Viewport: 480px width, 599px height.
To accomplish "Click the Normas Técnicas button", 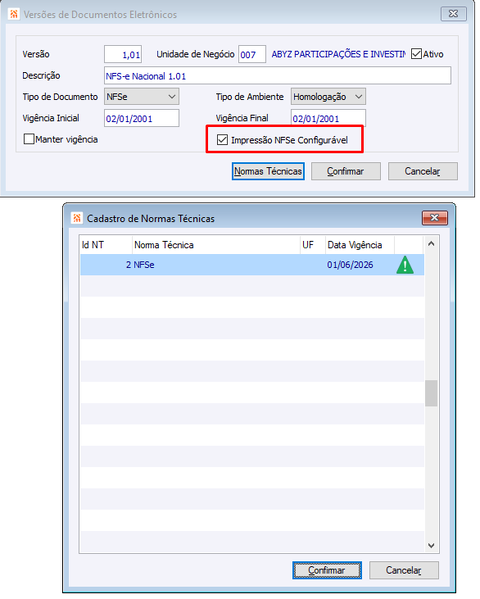I will (268, 171).
